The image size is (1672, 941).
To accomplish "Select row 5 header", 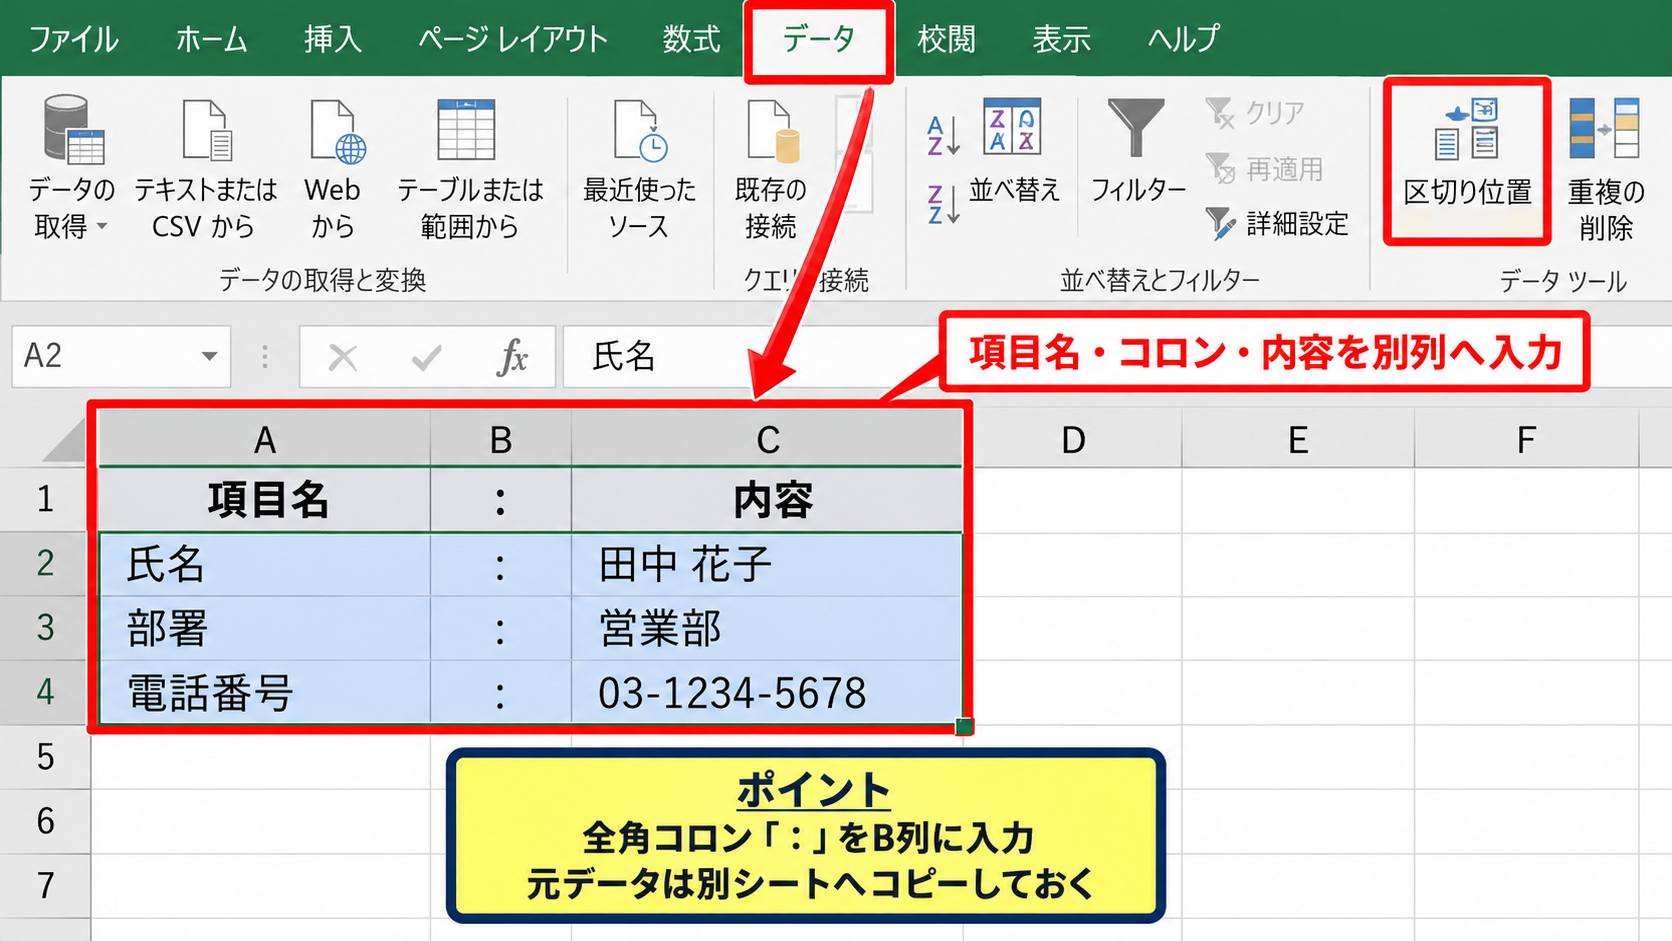I will 45,757.
